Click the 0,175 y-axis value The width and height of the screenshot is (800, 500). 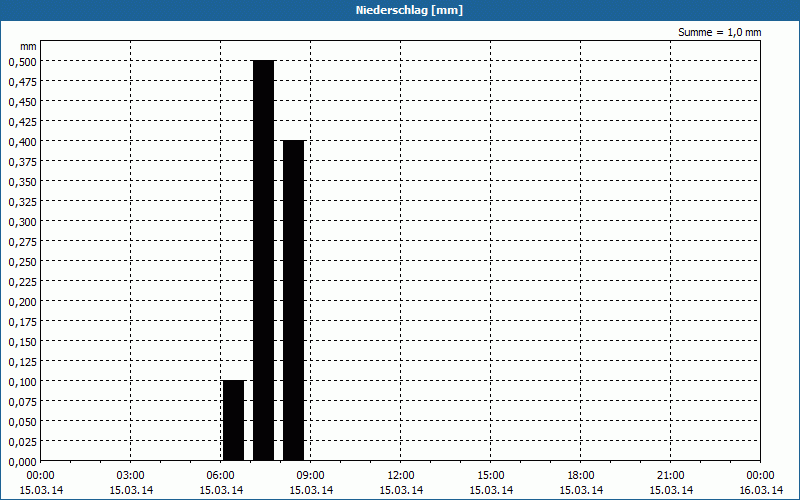point(23,321)
